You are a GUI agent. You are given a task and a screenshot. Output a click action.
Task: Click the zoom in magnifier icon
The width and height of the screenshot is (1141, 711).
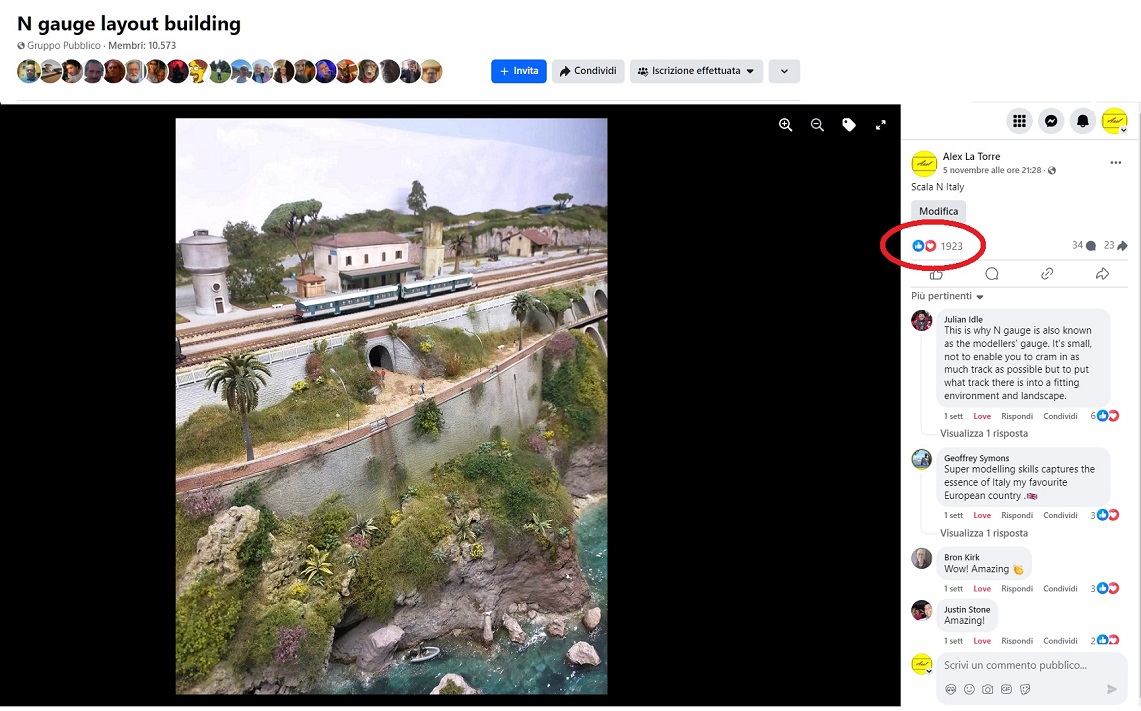tap(785, 125)
